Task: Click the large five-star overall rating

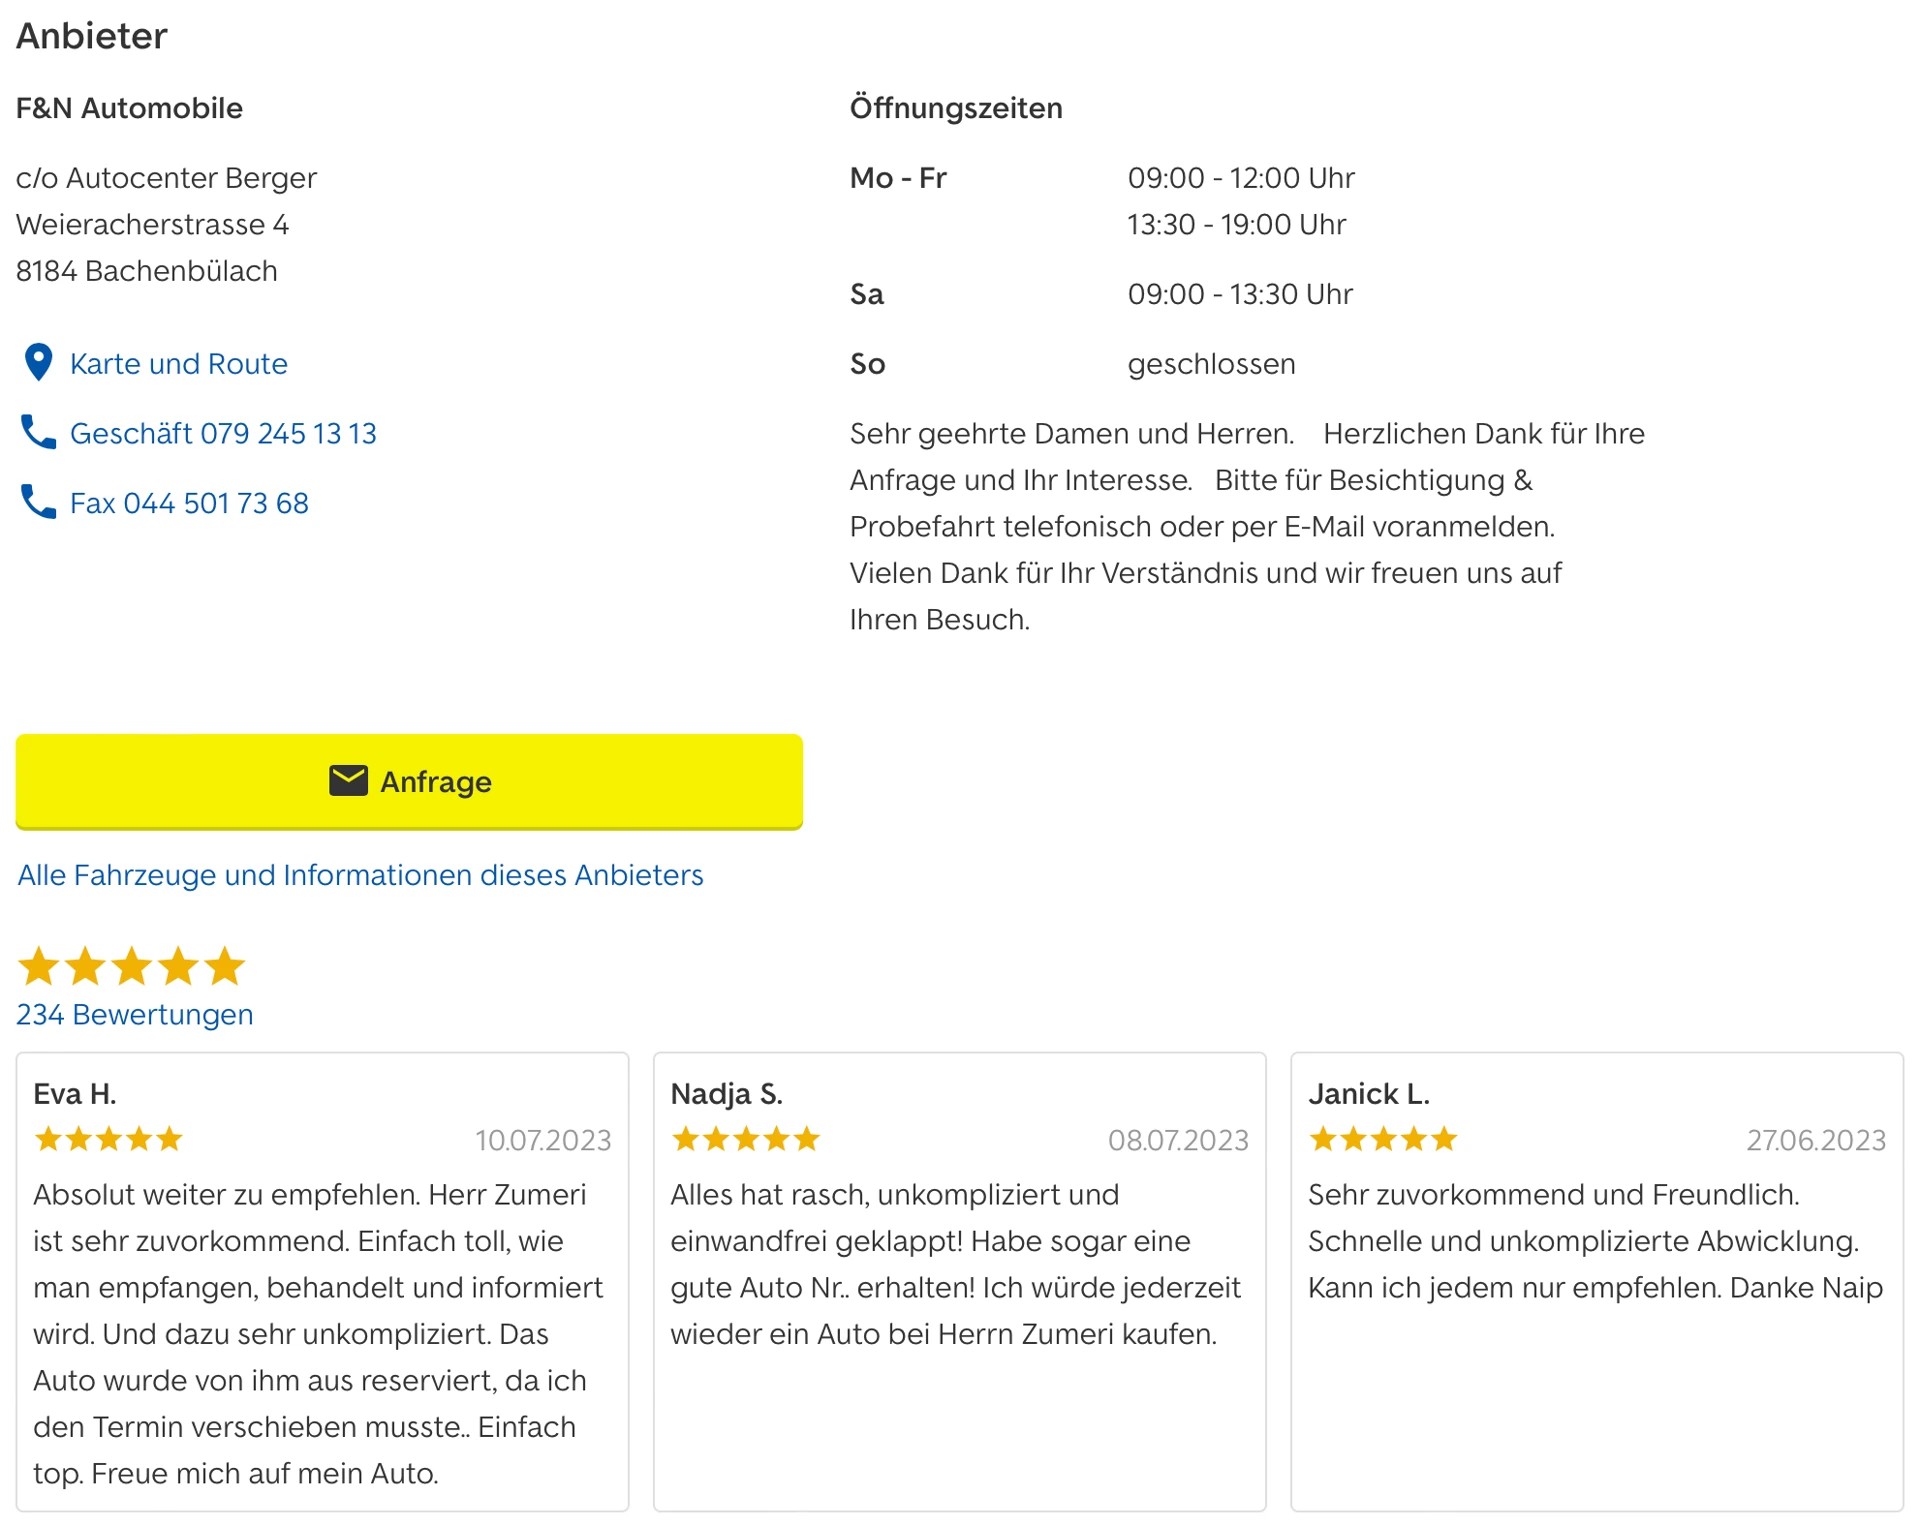Action: click(x=131, y=966)
